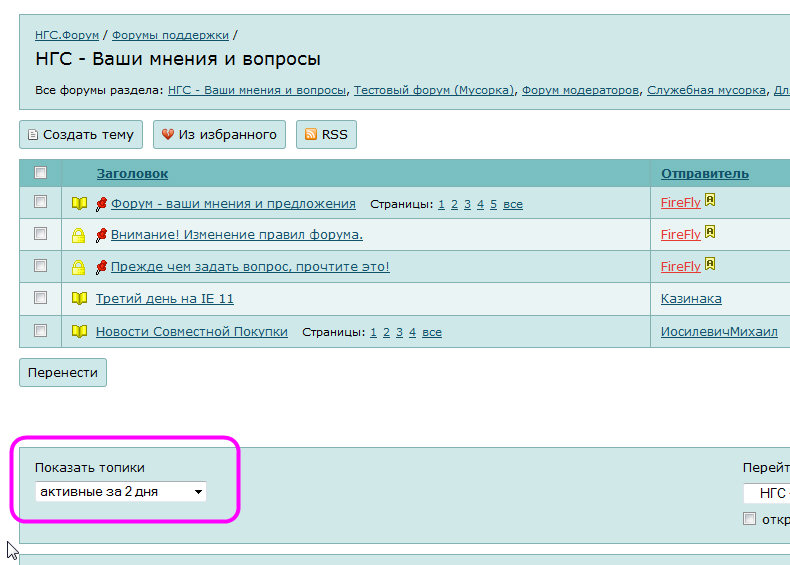
Task: Click the open-book icon beside 'Форум - ваши мнения и предложения'
Action: pos(79,203)
